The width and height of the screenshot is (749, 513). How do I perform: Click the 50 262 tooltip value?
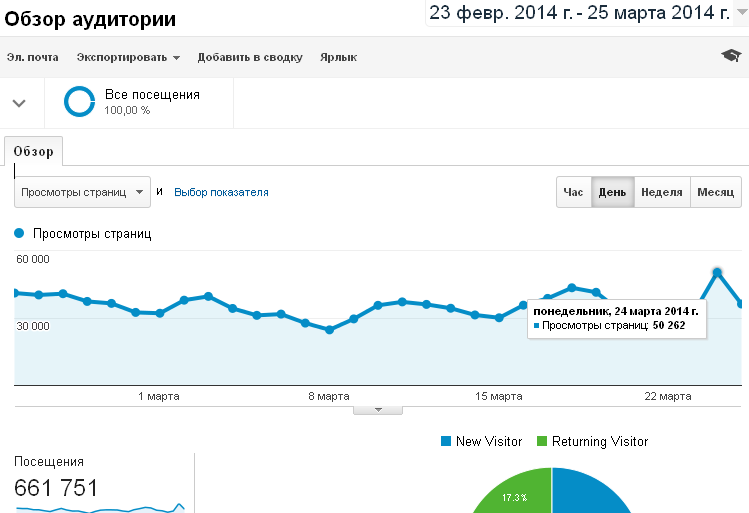point(669,325)
